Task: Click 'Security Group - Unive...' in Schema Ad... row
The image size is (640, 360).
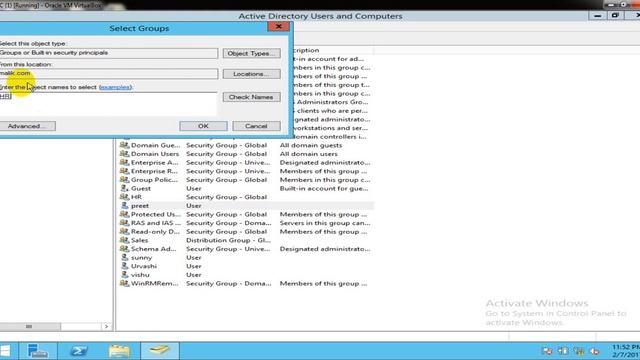Action: [228, 249]
